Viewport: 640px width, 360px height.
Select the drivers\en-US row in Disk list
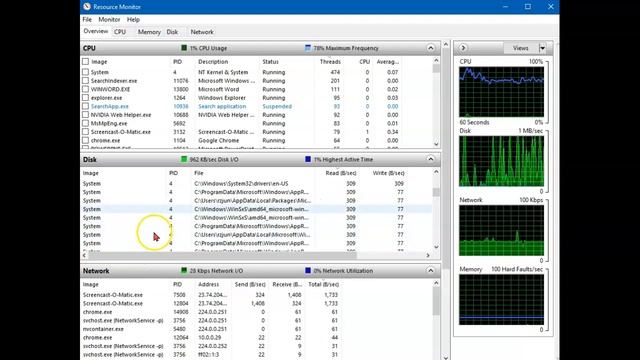256,184
